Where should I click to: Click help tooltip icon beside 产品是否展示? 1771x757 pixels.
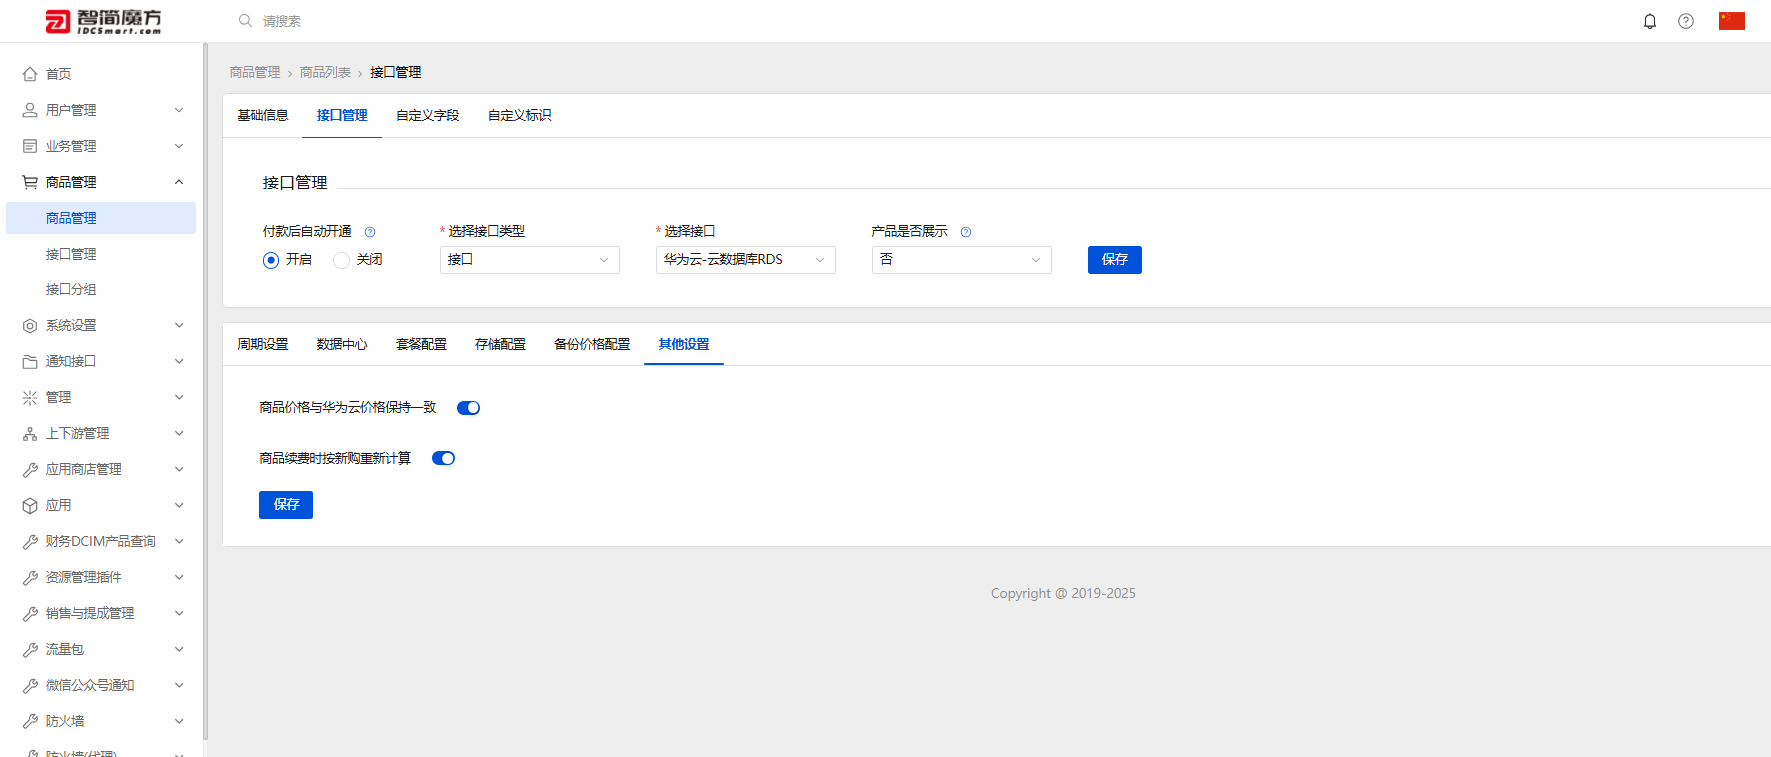pos(966,232)
